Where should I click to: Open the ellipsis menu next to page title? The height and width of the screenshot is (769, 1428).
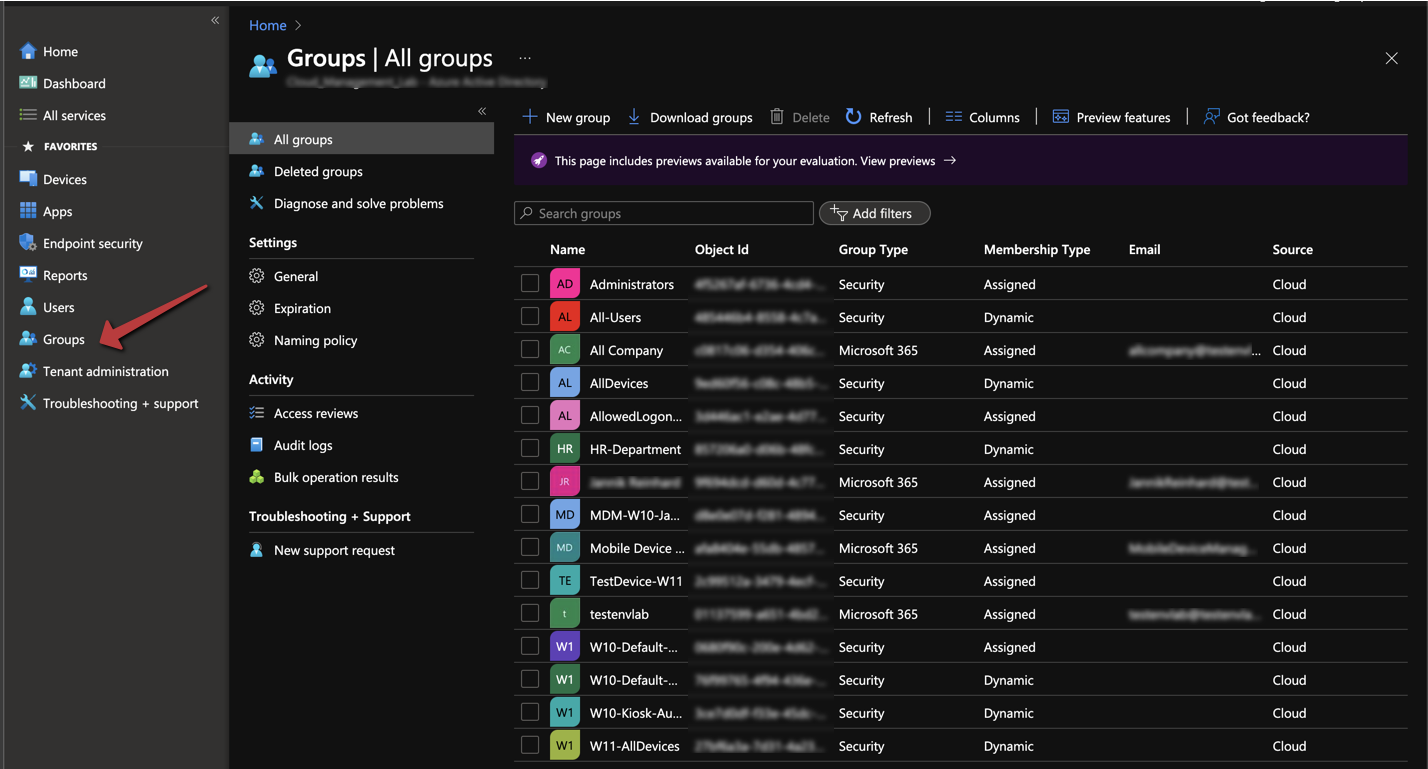pos(525,57)
